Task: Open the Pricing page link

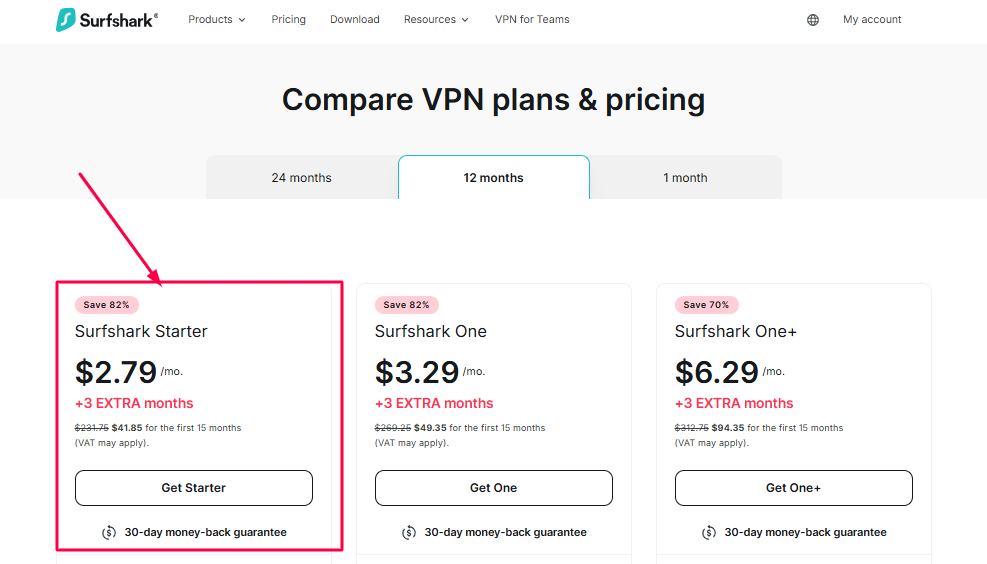Action: tap(289, 20)
